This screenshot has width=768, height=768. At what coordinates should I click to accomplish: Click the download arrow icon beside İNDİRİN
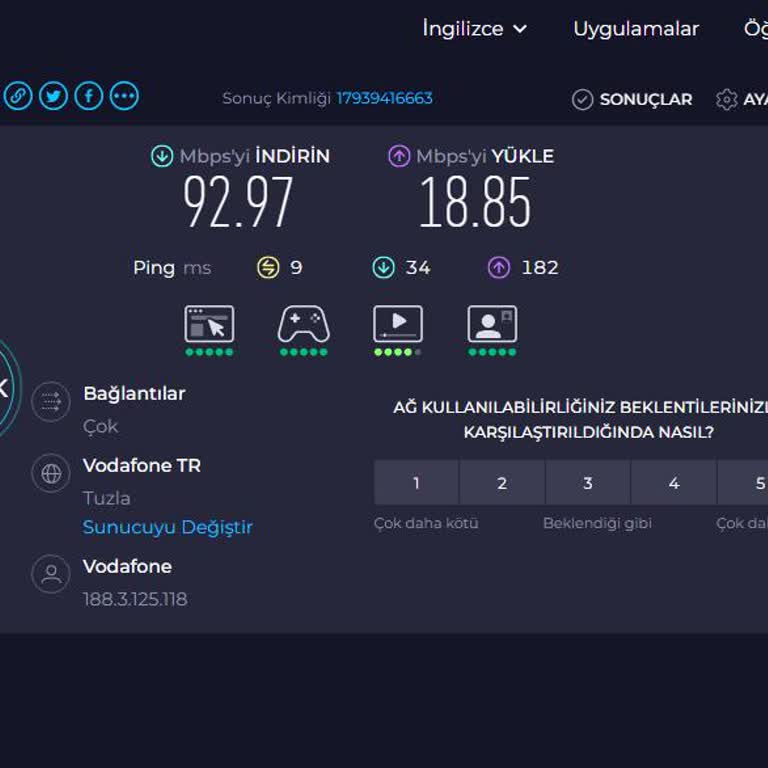[162, 156]
